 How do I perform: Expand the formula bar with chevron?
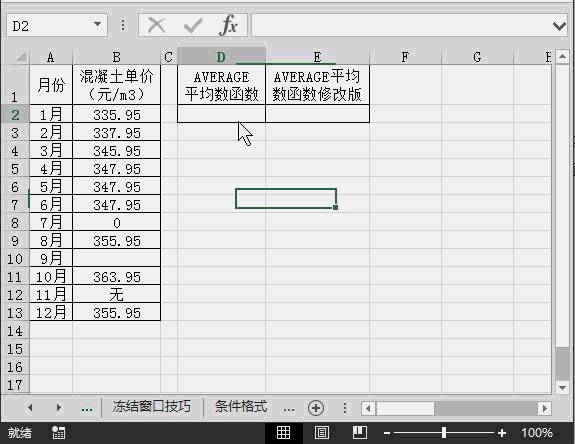coord(559,26)
